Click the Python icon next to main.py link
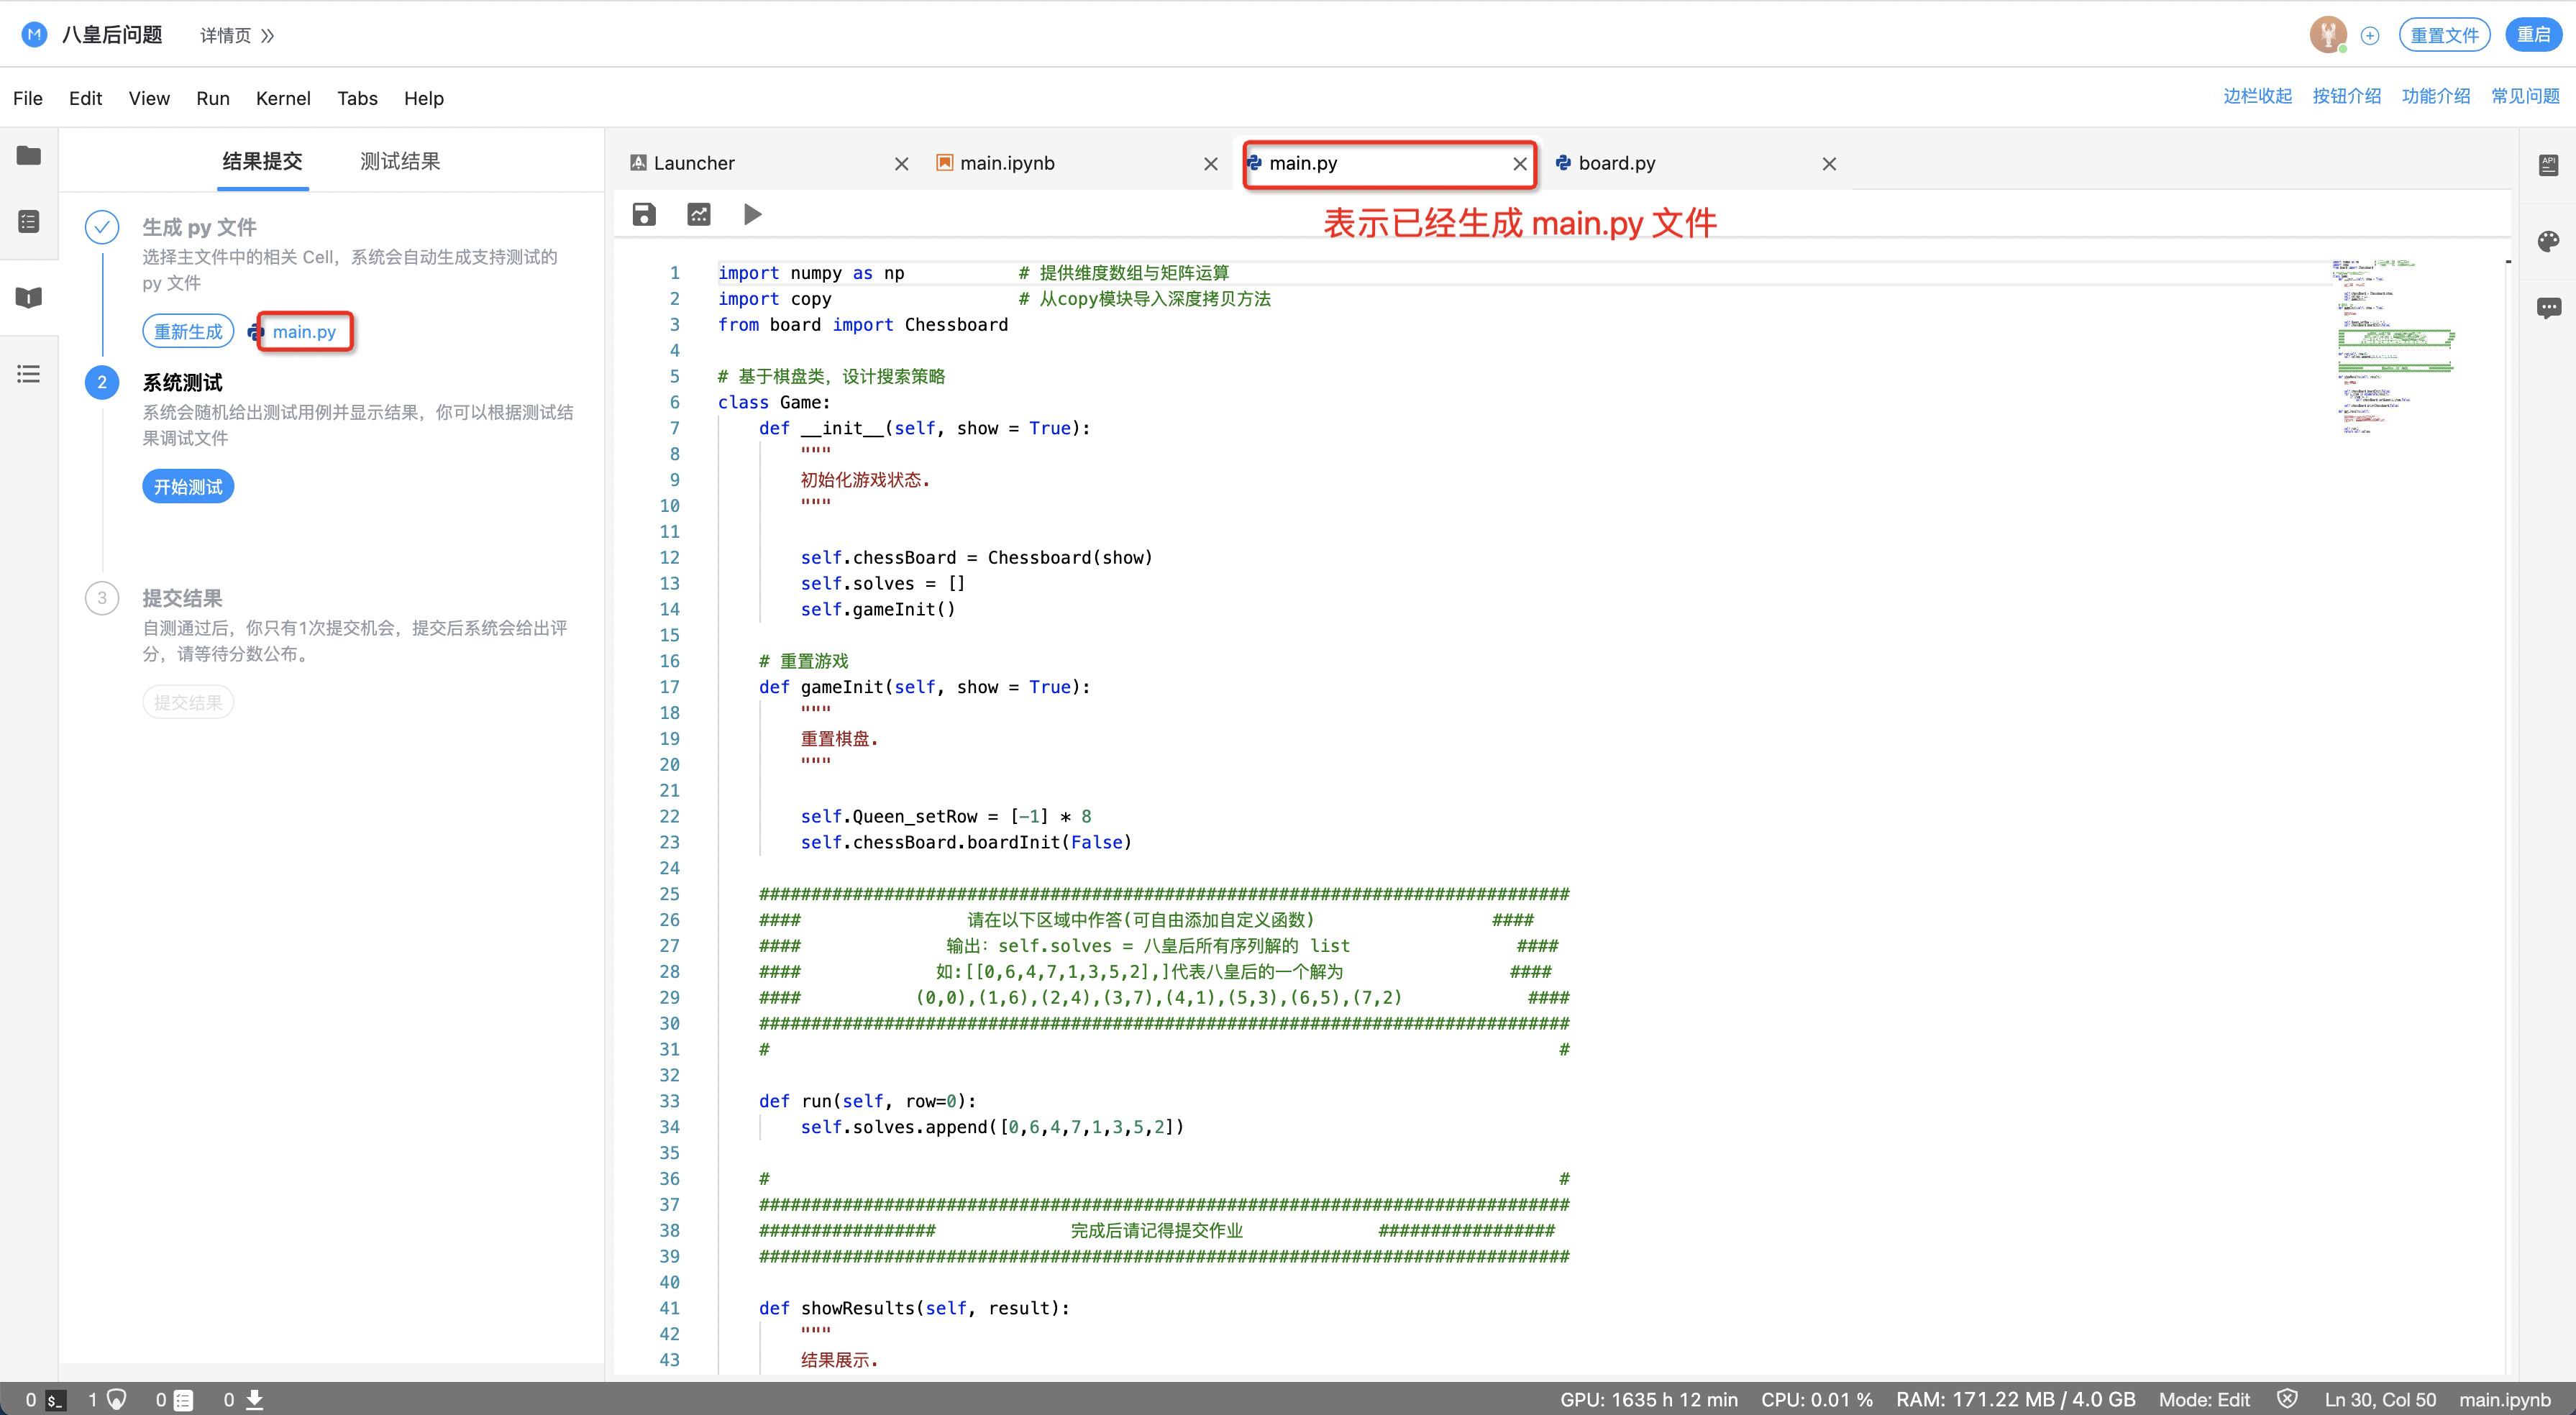The width and height of the screenshot is (2576, 1415). pyautogui.click(x=257, y=331)
